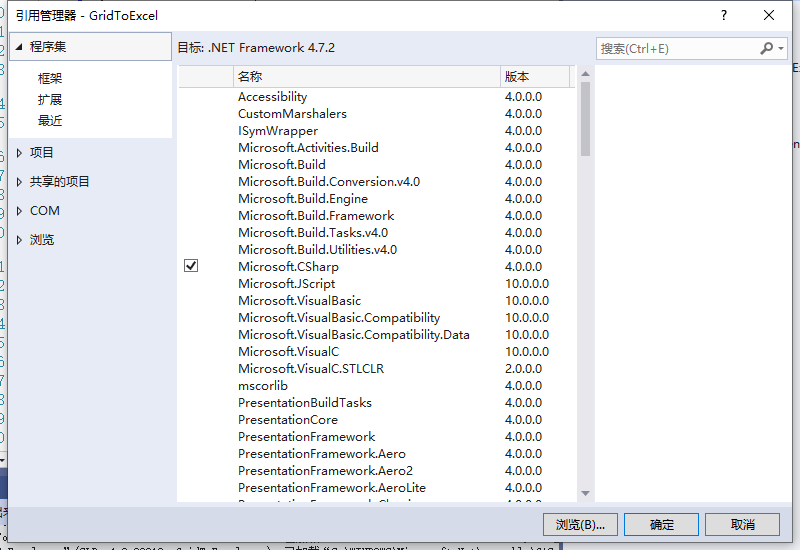This screenshot has height=550, width=800.
Task: Select PresentationFramework.Aero row
Action: click(377, 454)
